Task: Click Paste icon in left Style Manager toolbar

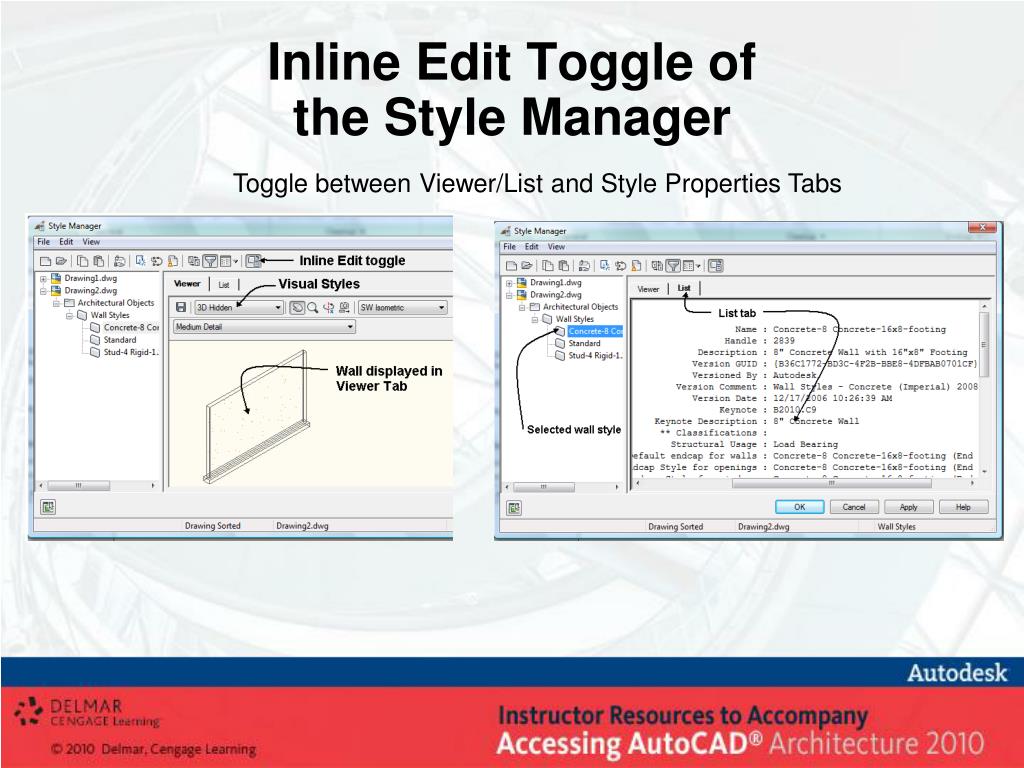Action: click(x=99, y=261)
